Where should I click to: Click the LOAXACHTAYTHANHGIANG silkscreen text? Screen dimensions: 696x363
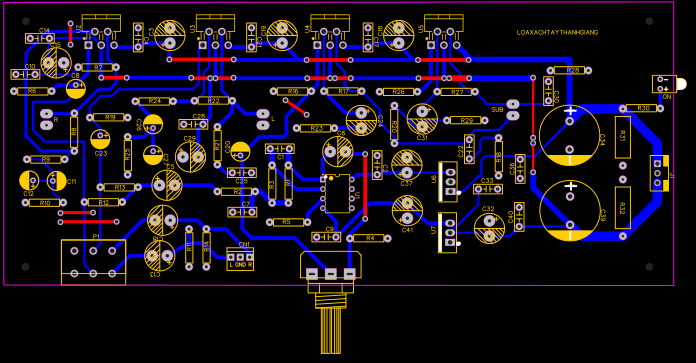(x=557, y=32)
